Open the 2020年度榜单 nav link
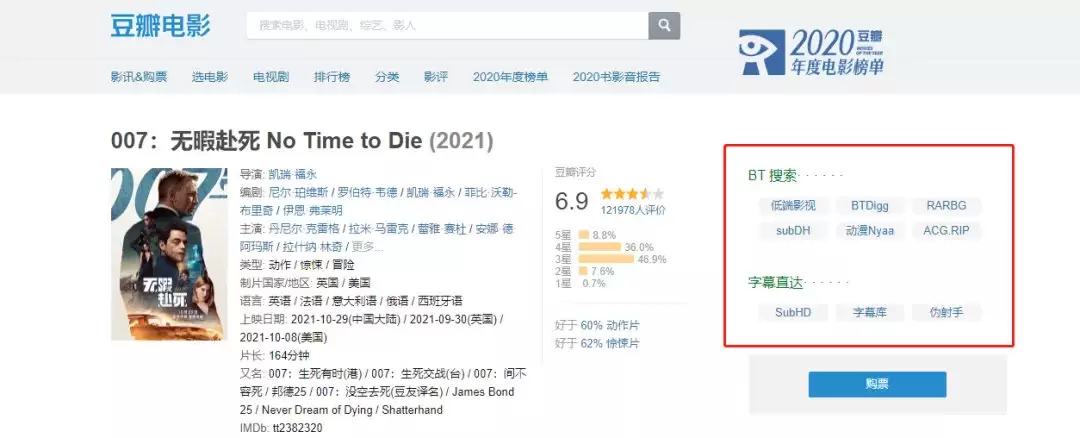The width and height of the screenshot is (1080, 438). [x=510, y=77]
